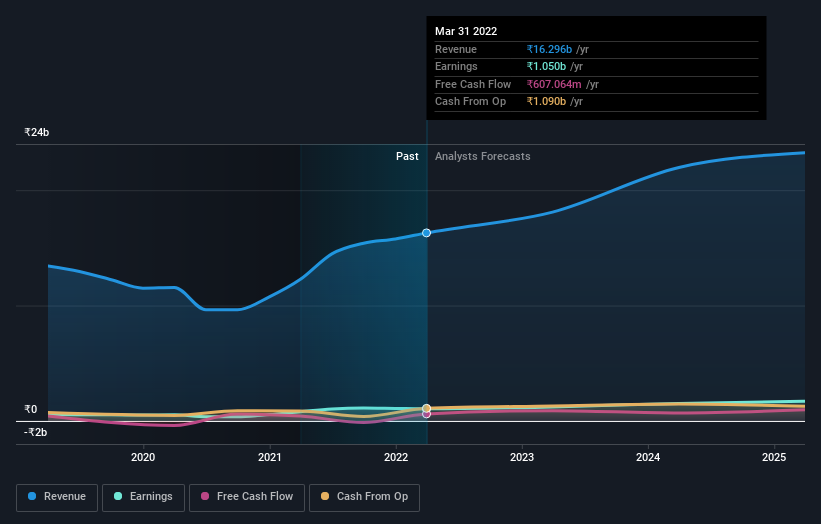Click the ₹24b y-axis label
Image resolution: width=821 pixels, height=524 pixels.
(x=37, y=132)
